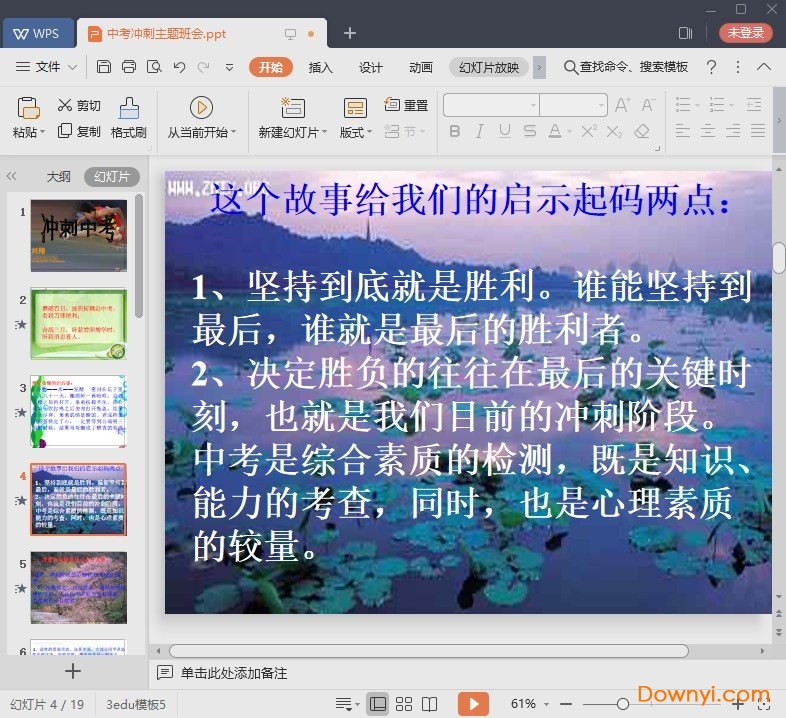Expand the New Slide (新建幻灯片) dropdown
The width and height of the screenshot is (786, 718).
pyautogui.click(x=291, y=132)
